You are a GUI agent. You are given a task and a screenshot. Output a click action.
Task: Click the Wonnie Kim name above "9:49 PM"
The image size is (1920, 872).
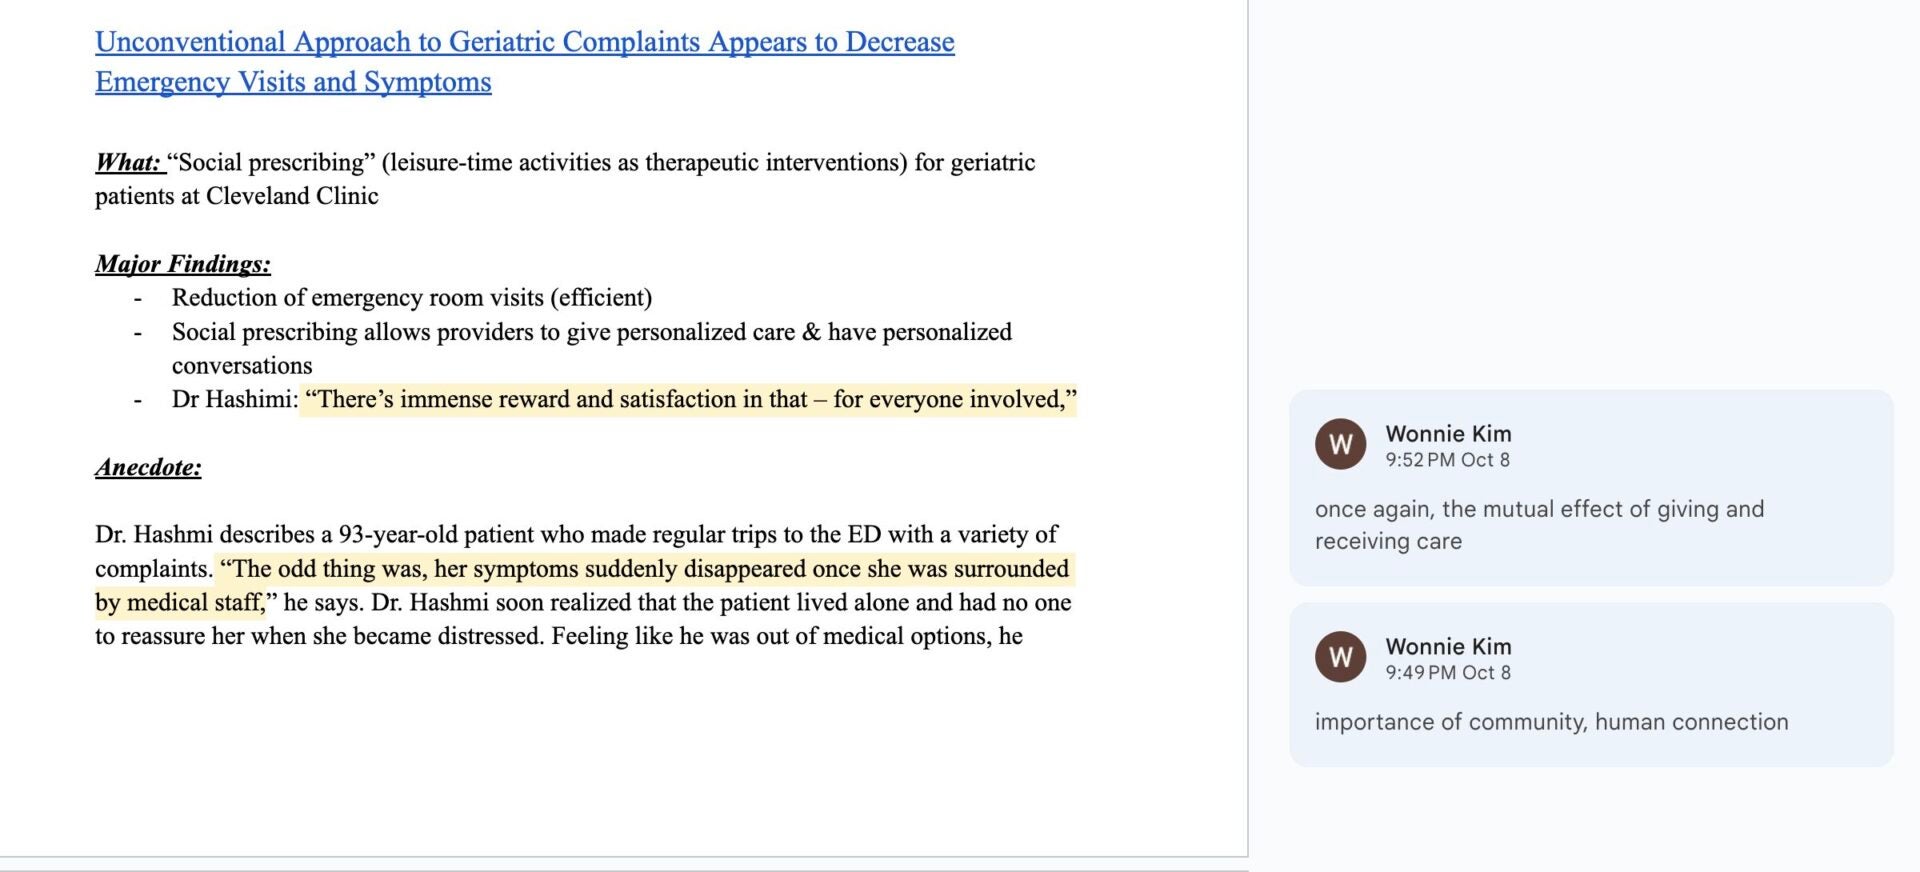1448,647
